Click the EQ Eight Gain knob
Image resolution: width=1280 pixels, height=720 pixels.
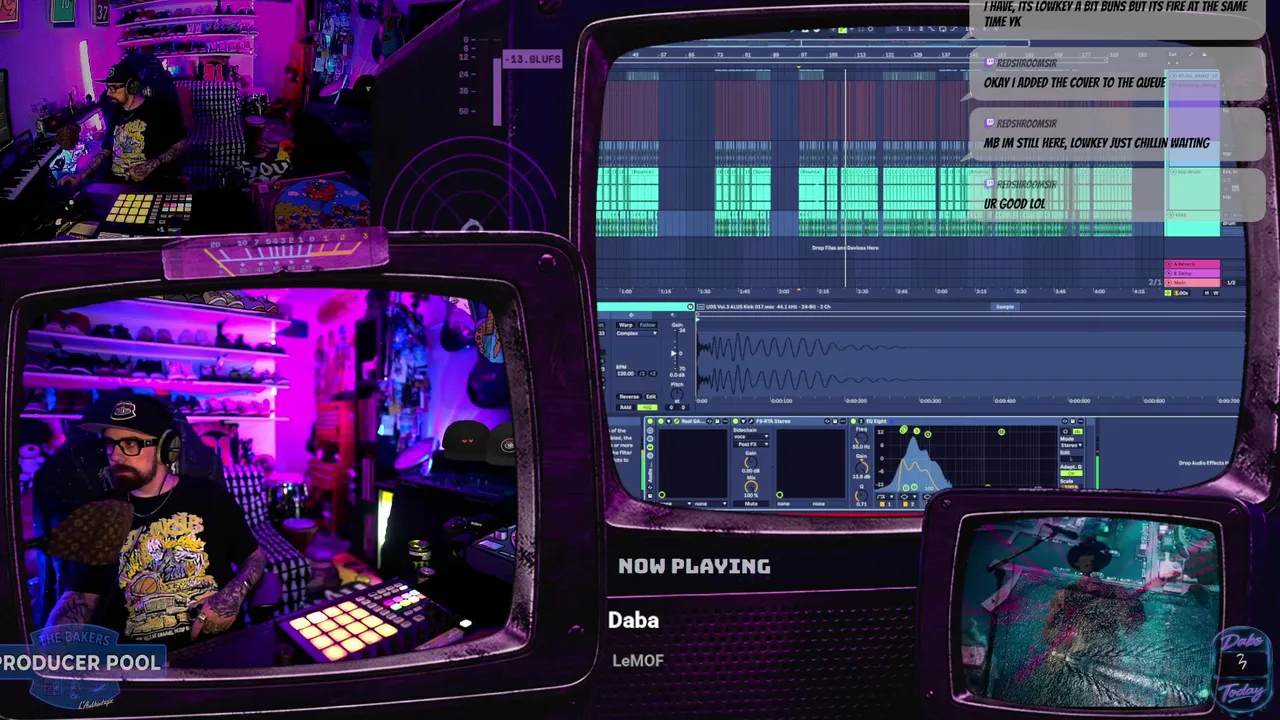(x=862, y=468)
